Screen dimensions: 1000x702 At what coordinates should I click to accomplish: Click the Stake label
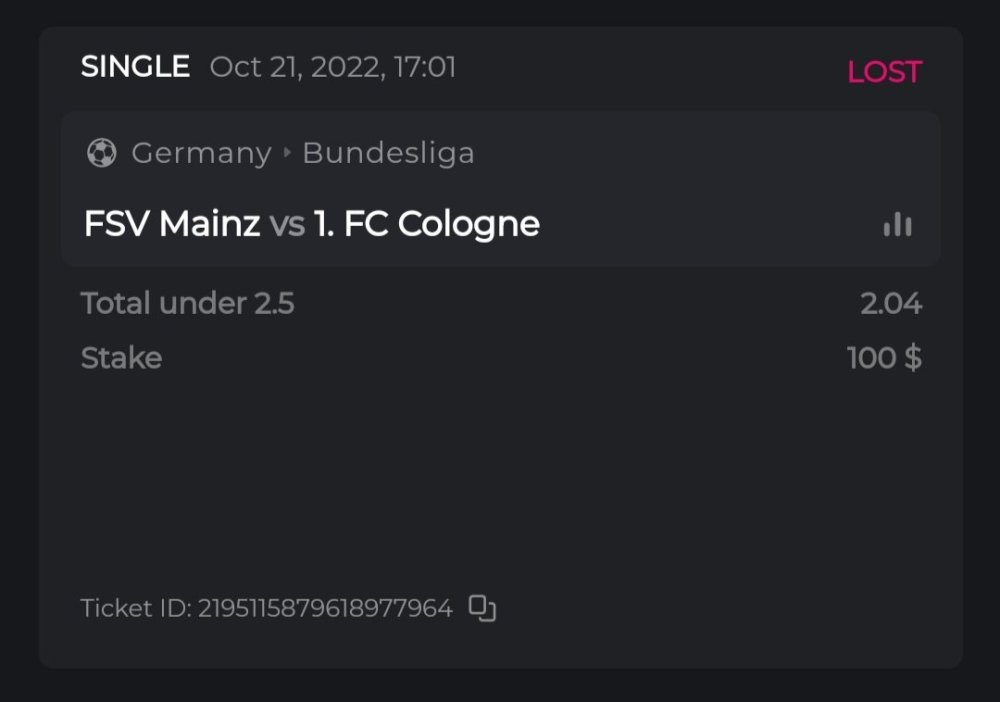click(x=121, y=358)
